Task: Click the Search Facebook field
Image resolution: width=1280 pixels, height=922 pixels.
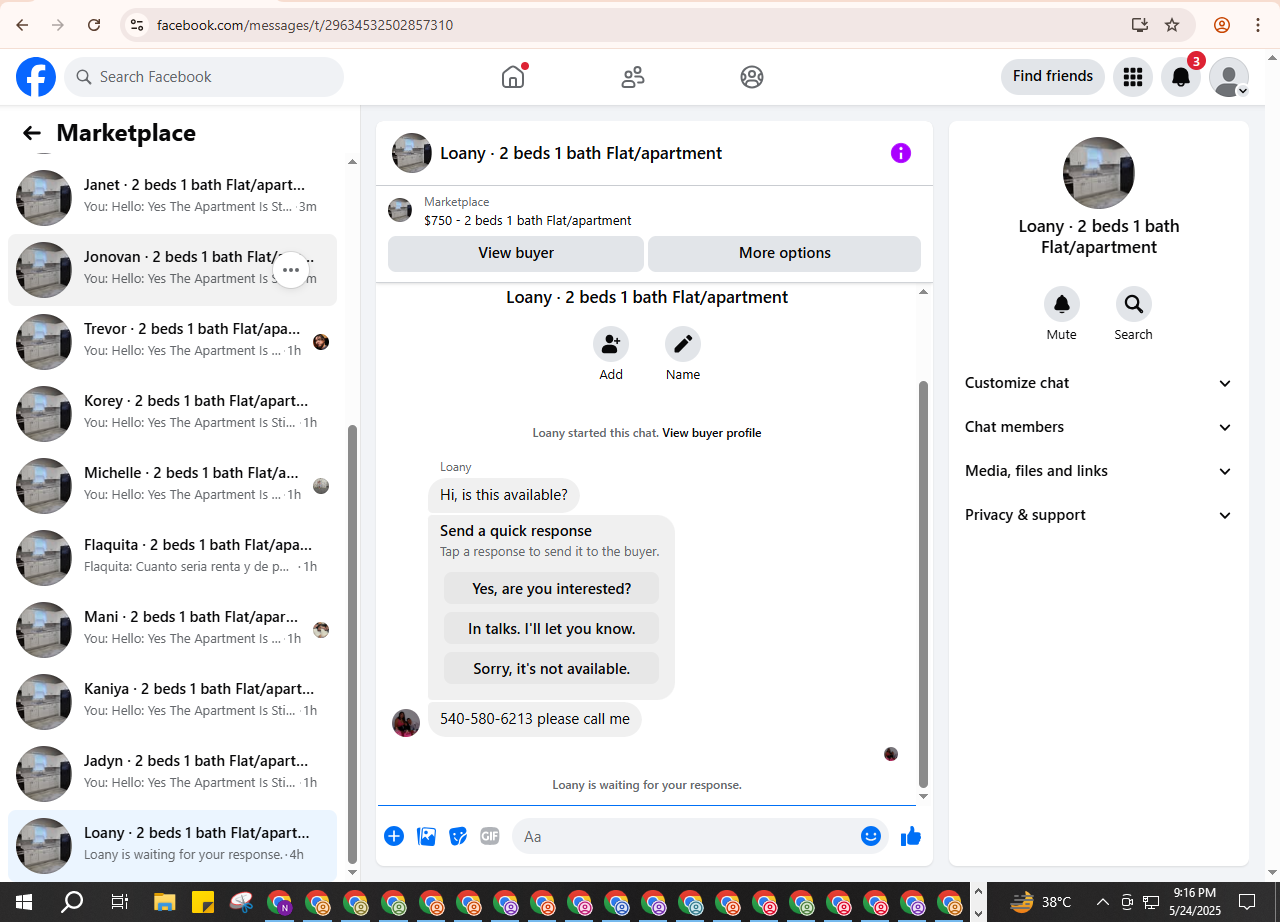Action: (x=204, y=77)
